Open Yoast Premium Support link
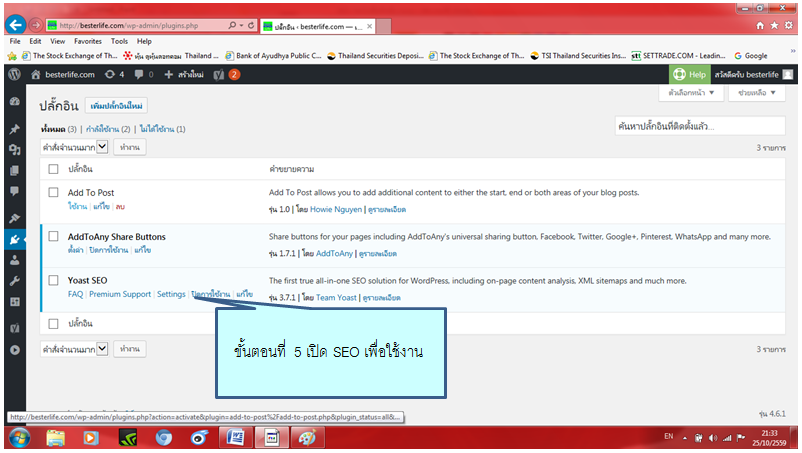This screenshot has width=802, height=453. point(120,294)
